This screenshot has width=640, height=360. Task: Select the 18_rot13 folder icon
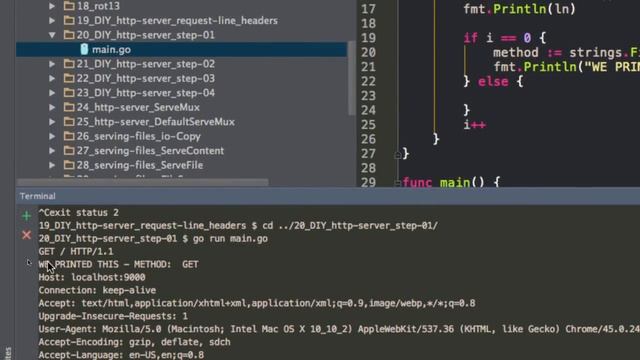(x=69, y=6)
